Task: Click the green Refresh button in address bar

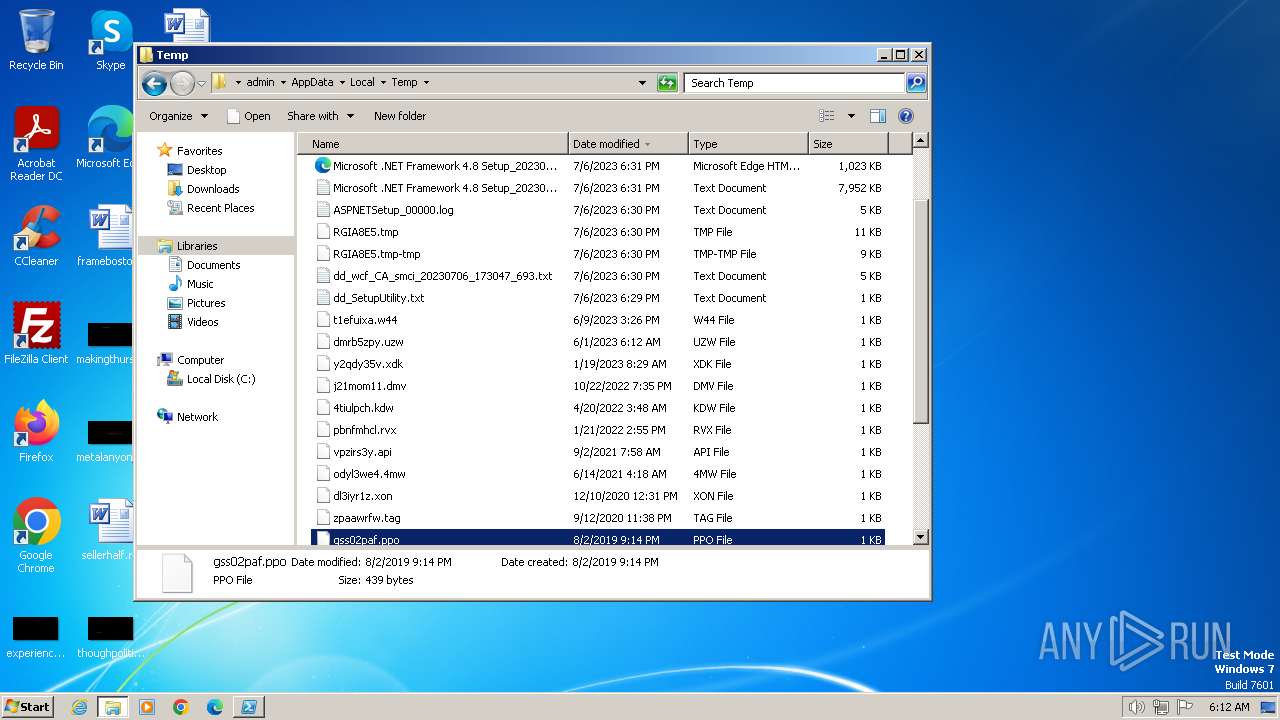Action: 667,83
